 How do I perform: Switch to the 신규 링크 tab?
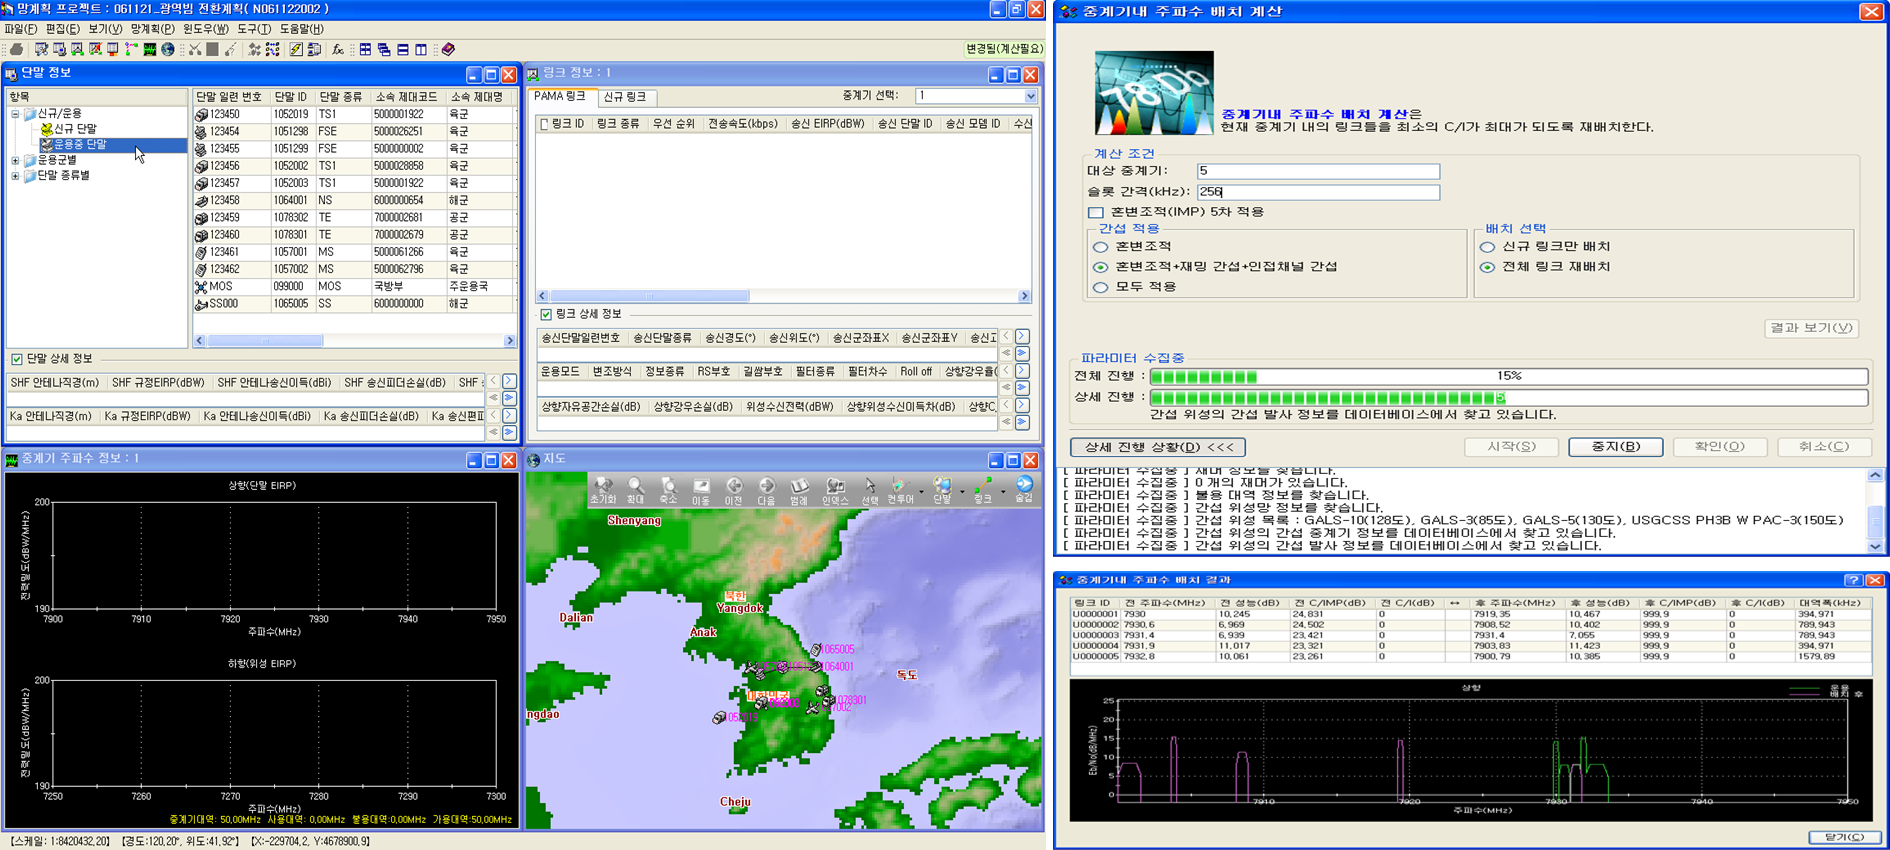(x=625, y=97)
